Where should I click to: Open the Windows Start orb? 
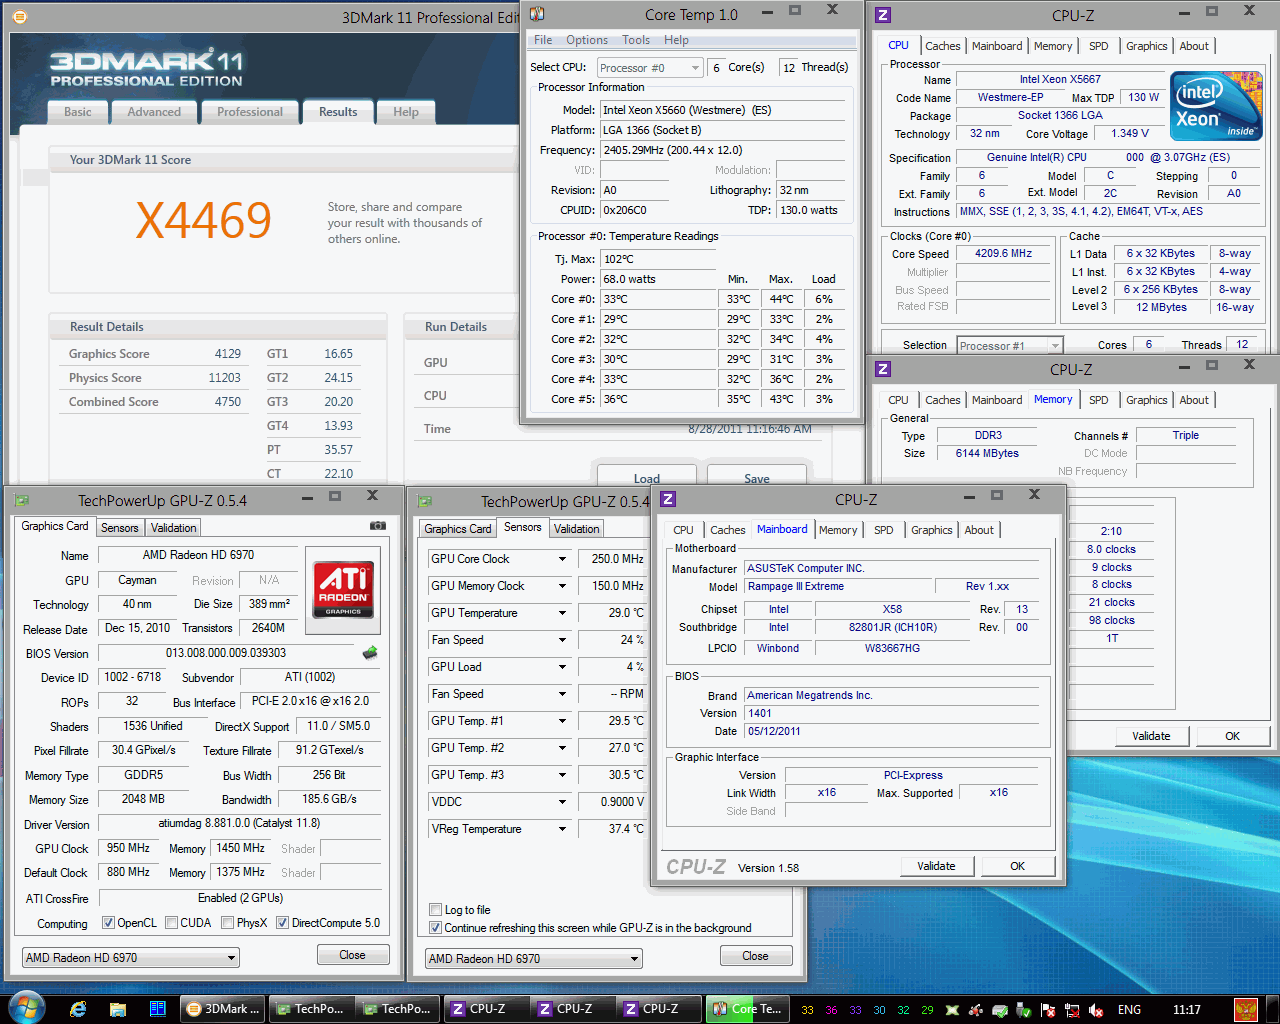point(26,1008)
